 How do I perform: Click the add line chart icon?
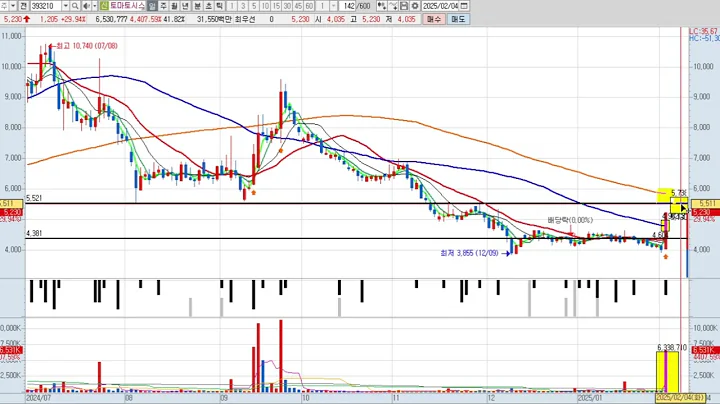pyautogui.click(x=393, y=6)
